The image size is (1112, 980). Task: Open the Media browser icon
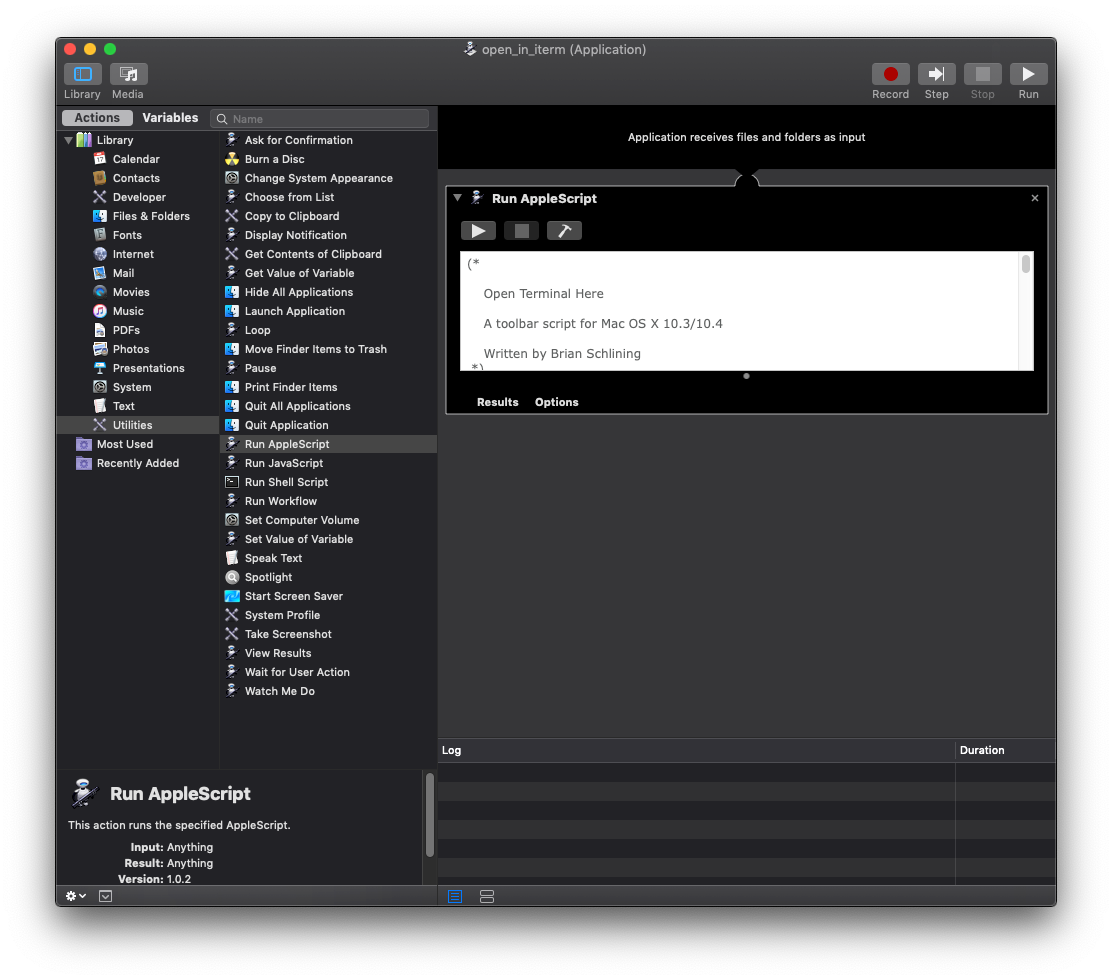point(127,75)
